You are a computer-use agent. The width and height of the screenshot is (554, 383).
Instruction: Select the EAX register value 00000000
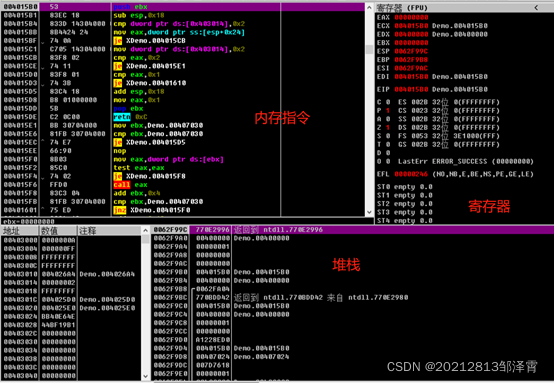[411, 17]
